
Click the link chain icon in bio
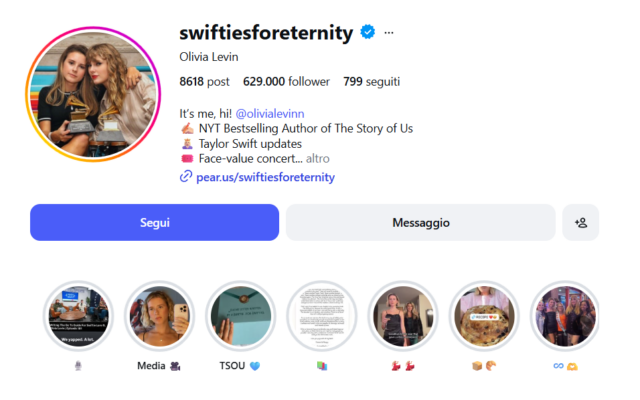coord(186,177)
